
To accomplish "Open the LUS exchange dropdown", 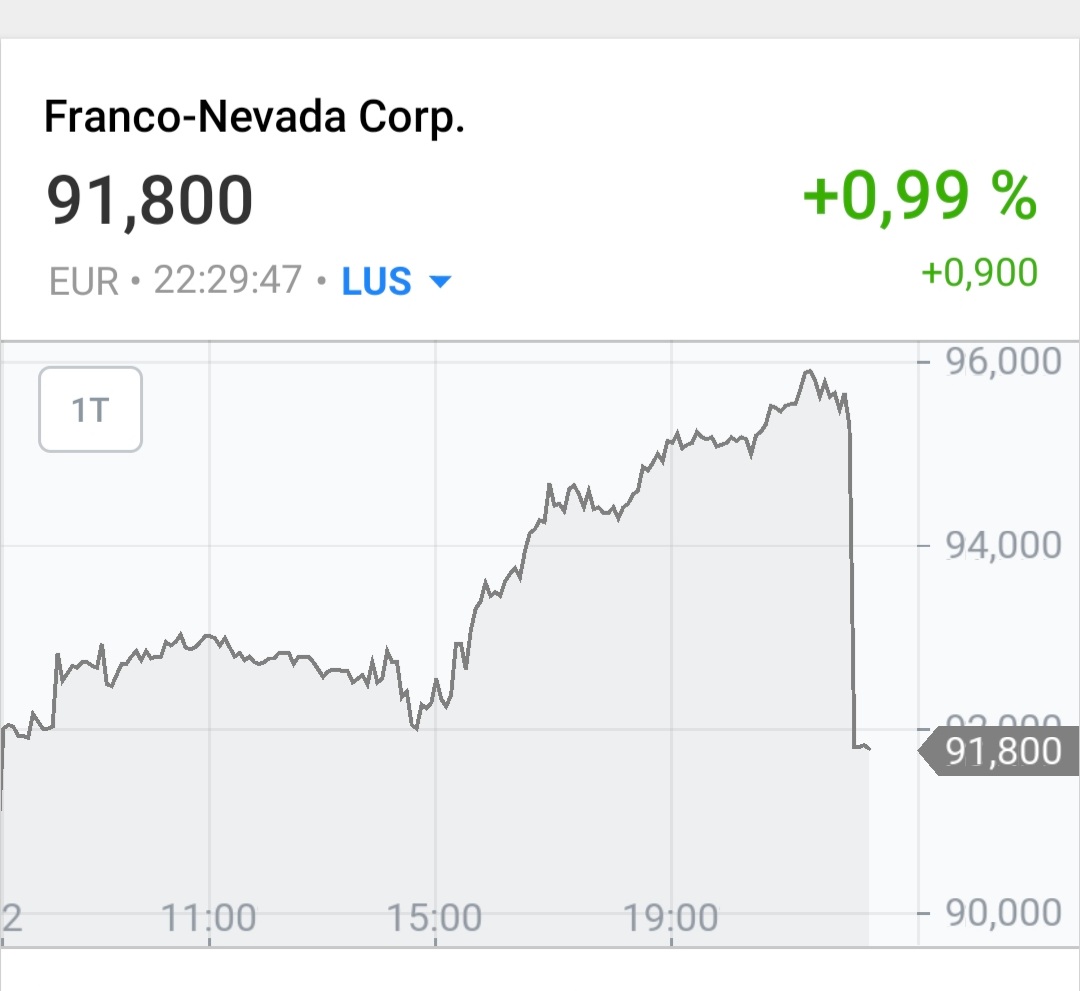I will (x=395, y=282).
